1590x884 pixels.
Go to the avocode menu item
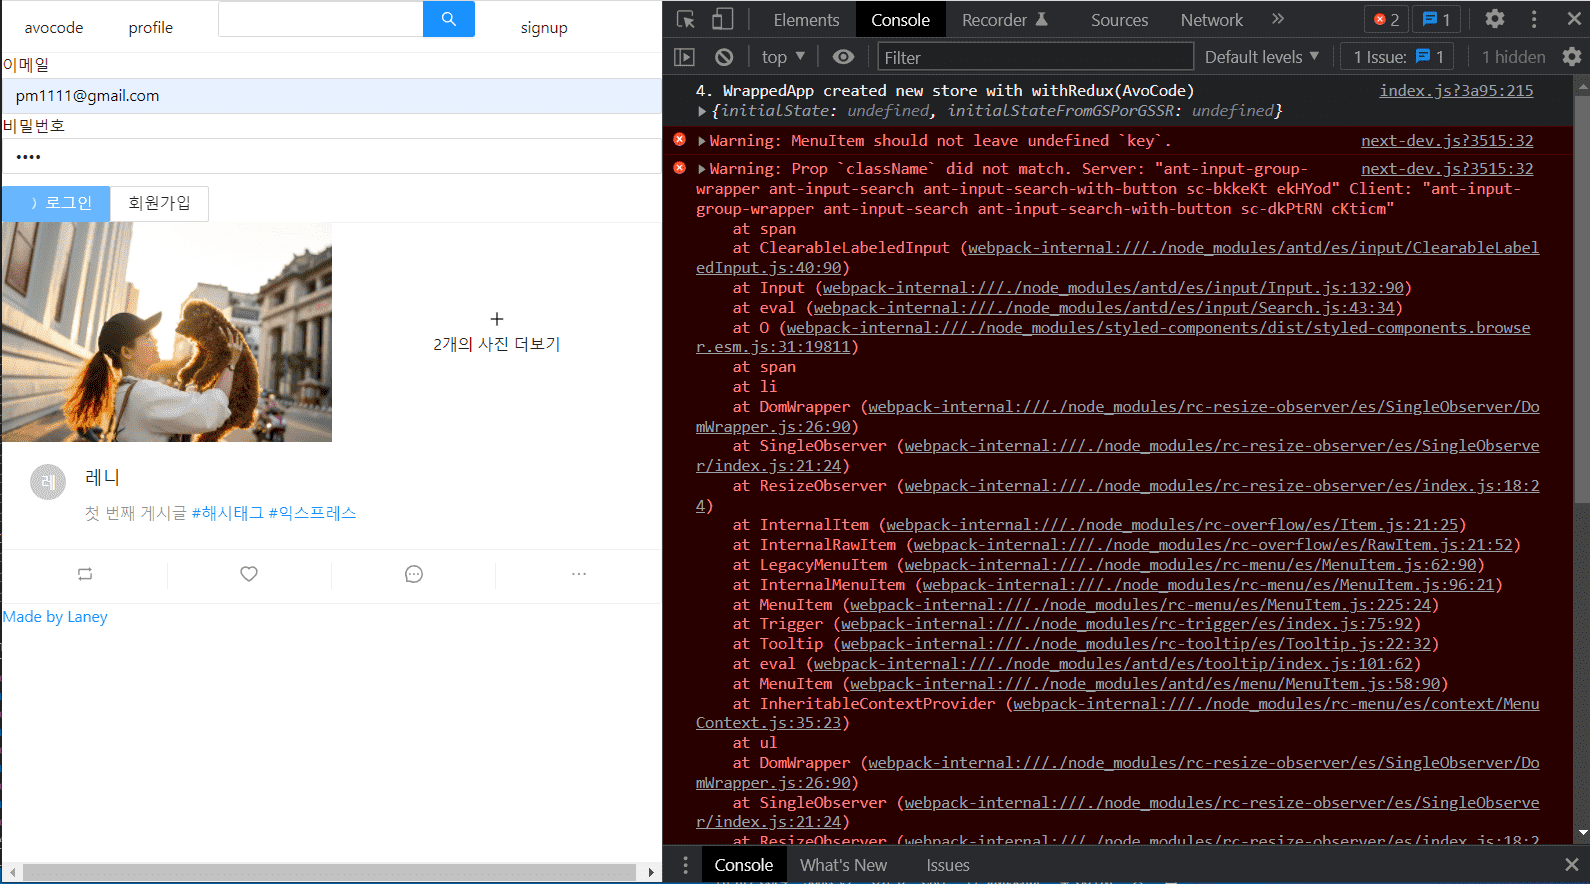click(x=54, y=28)
